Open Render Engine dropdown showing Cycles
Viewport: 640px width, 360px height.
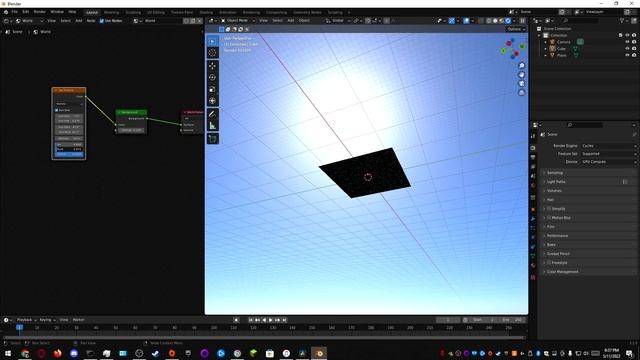point(609,146)
